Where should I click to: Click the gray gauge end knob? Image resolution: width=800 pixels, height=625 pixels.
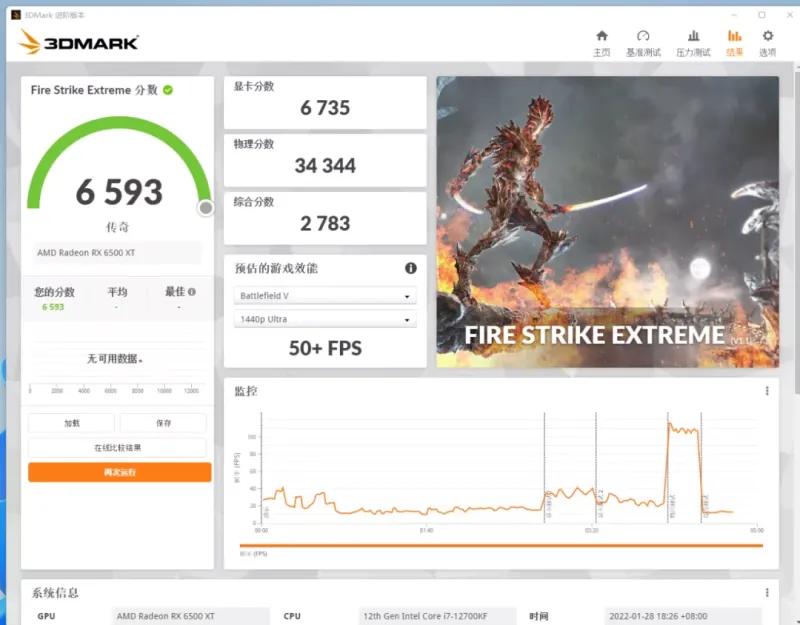[x=206, y=208]
